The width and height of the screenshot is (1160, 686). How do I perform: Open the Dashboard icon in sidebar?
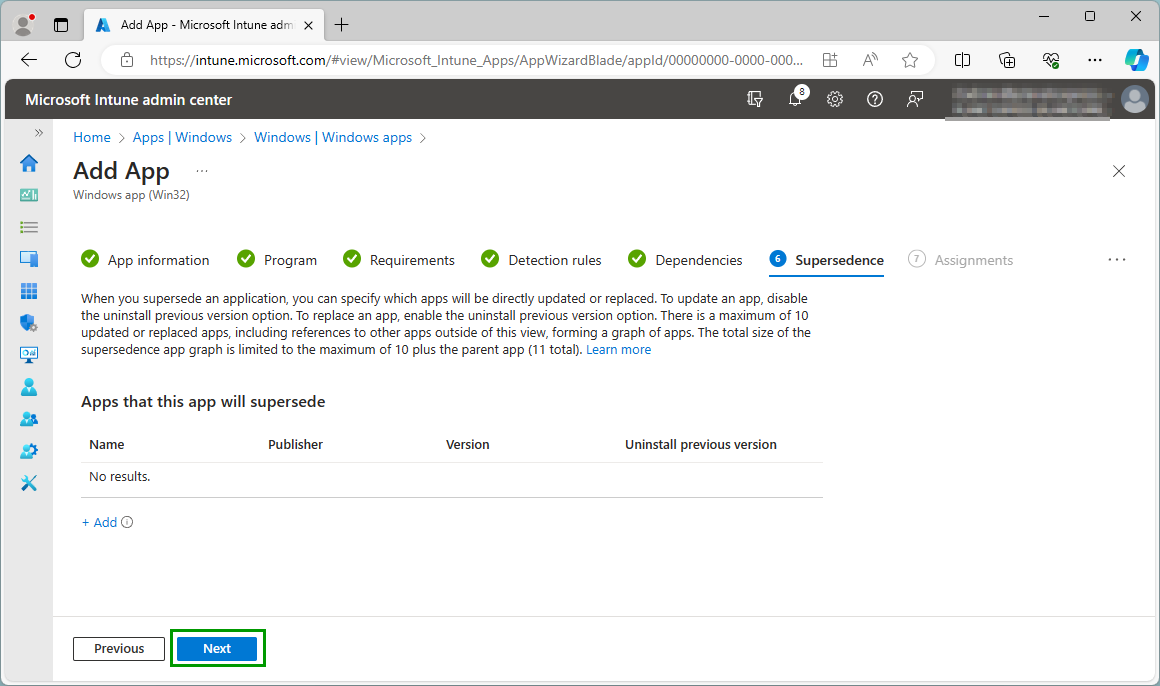pos(29,195)
